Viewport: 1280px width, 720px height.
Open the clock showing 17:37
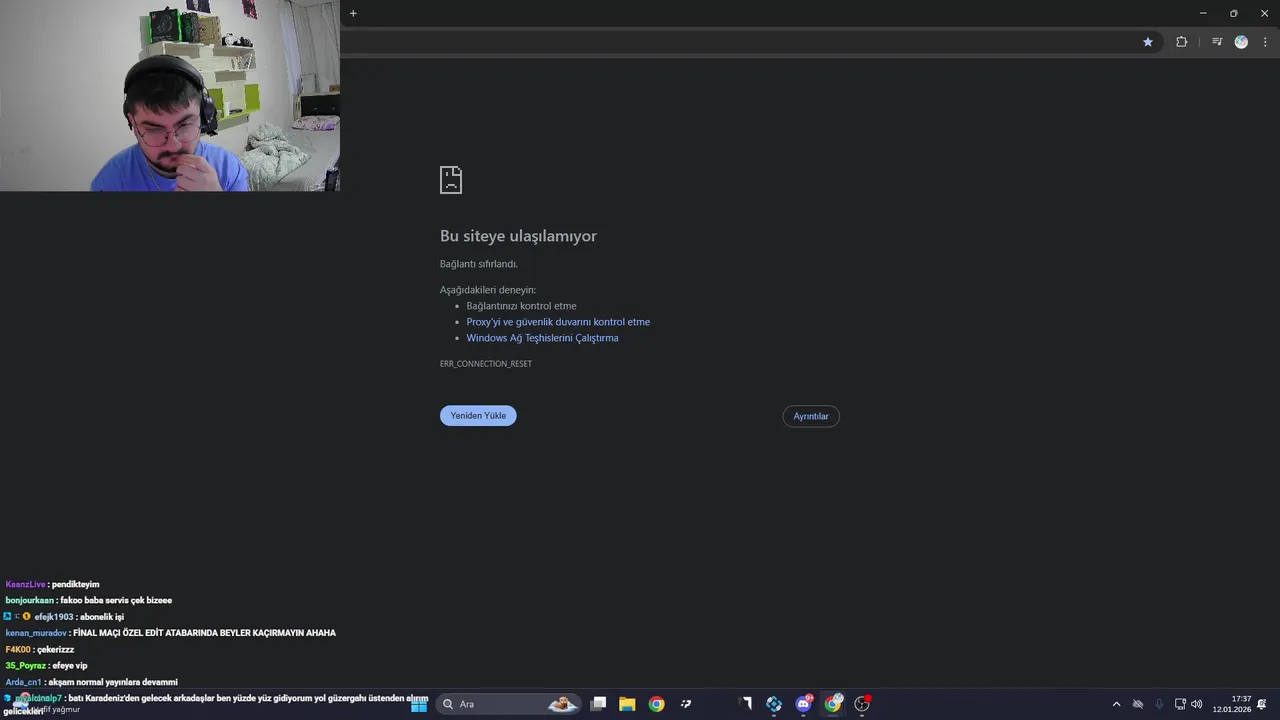click(x=1232, y=704)
